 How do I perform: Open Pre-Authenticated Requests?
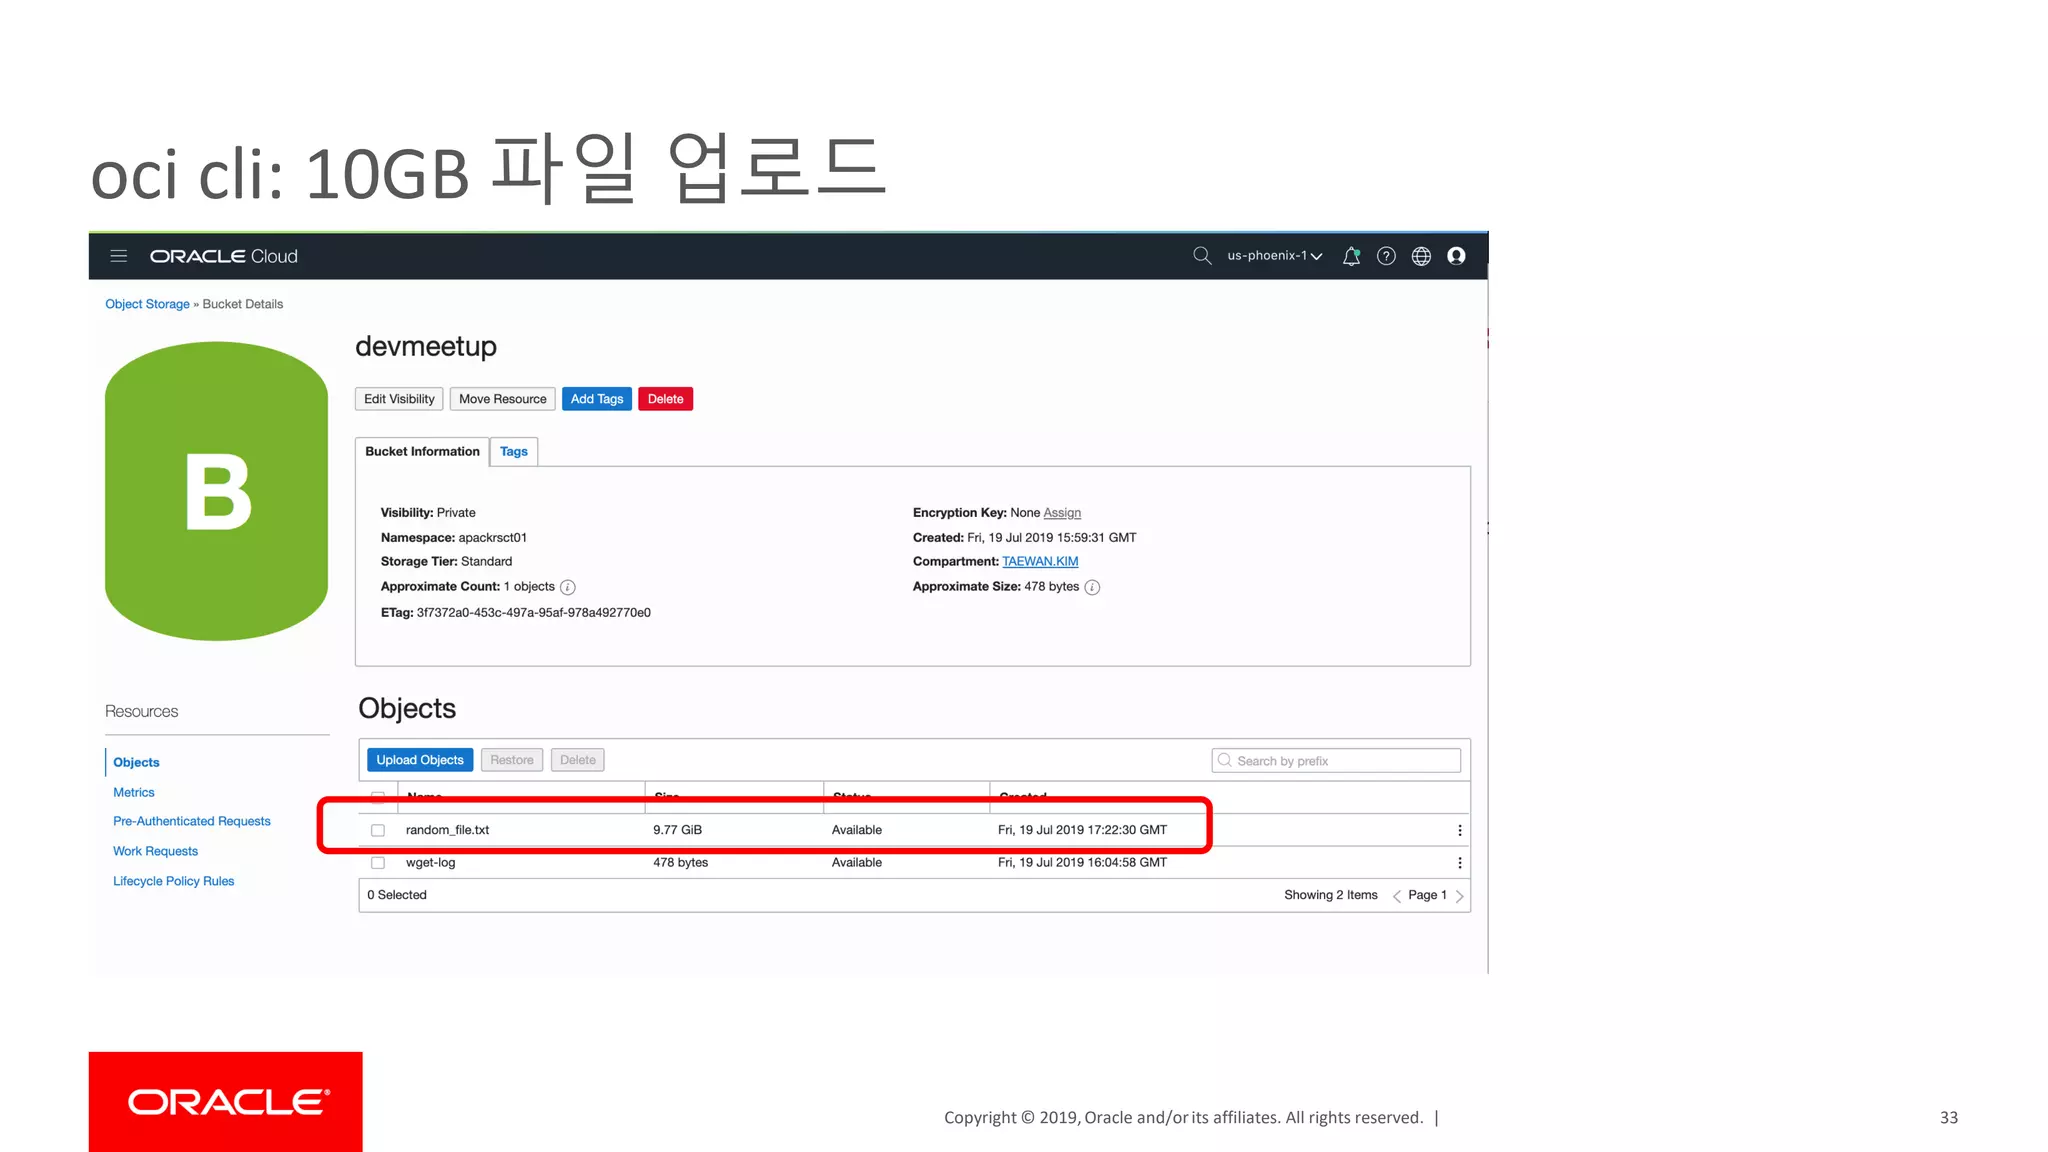[192, 821]
